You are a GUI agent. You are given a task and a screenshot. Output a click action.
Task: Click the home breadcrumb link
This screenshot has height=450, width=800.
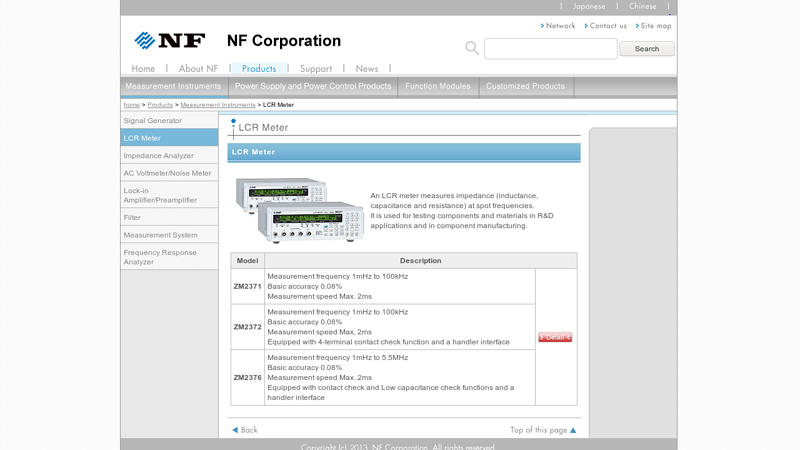(132, 105)
